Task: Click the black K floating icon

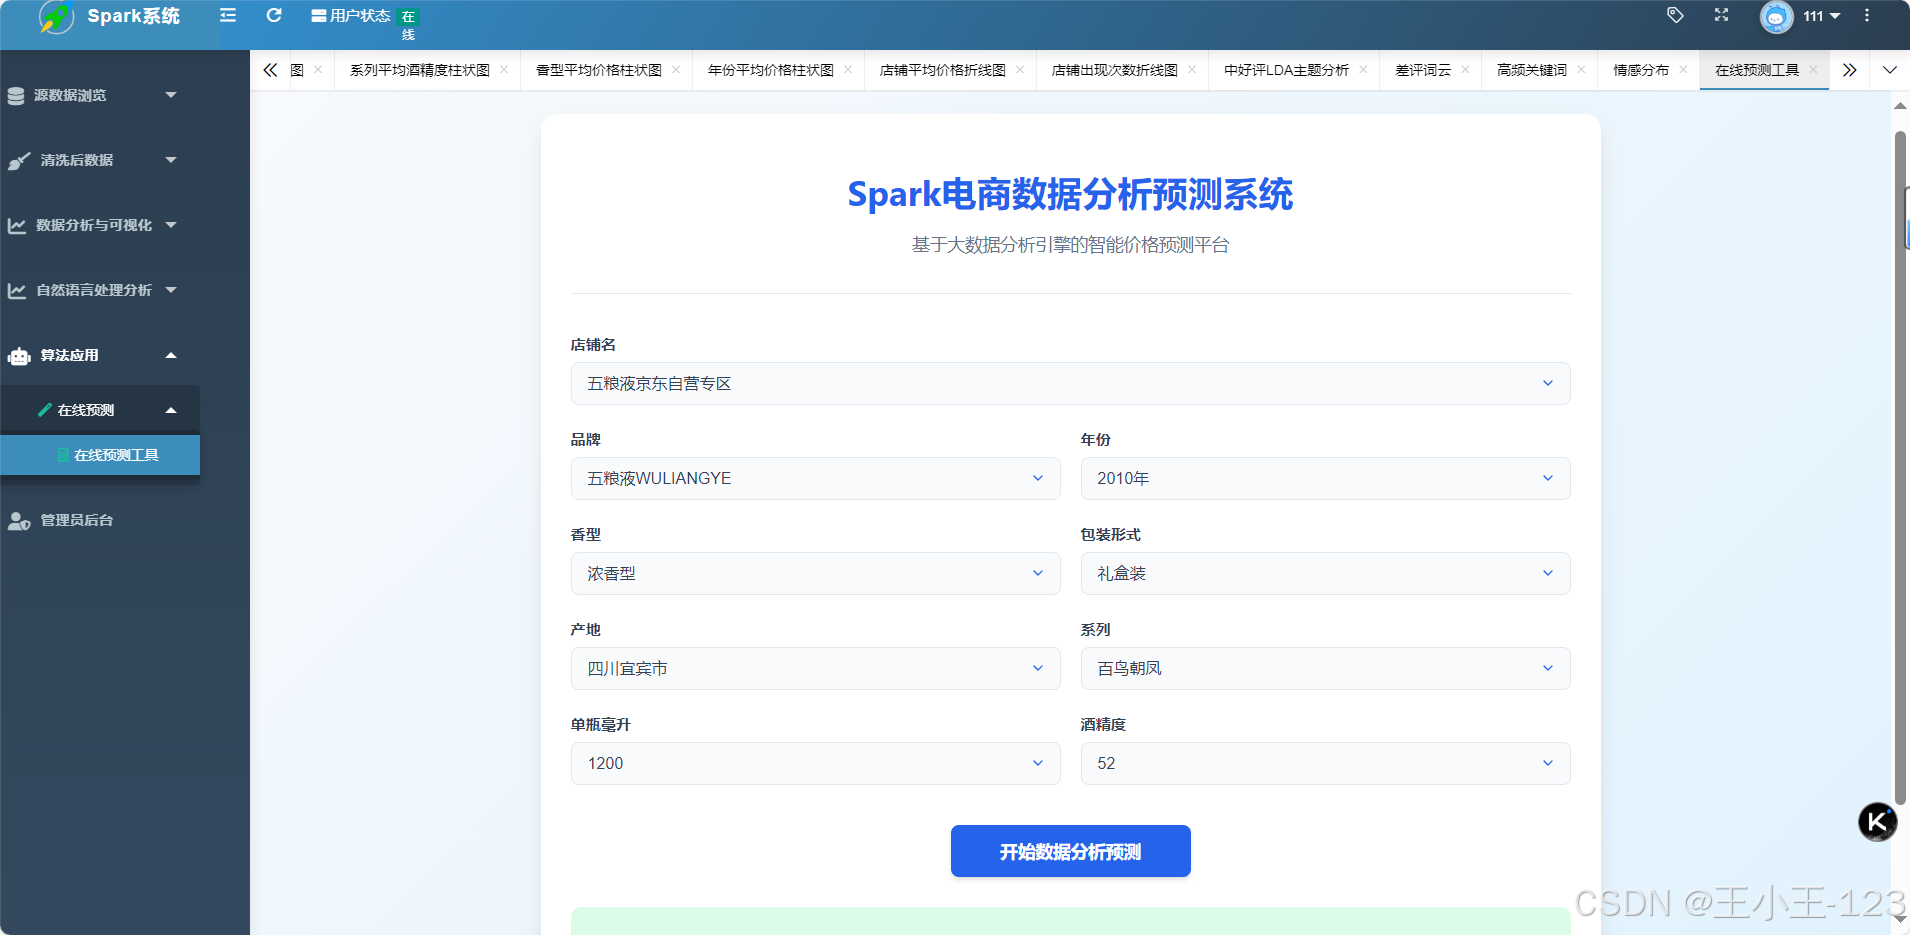Action: (x=1877, y=822)
